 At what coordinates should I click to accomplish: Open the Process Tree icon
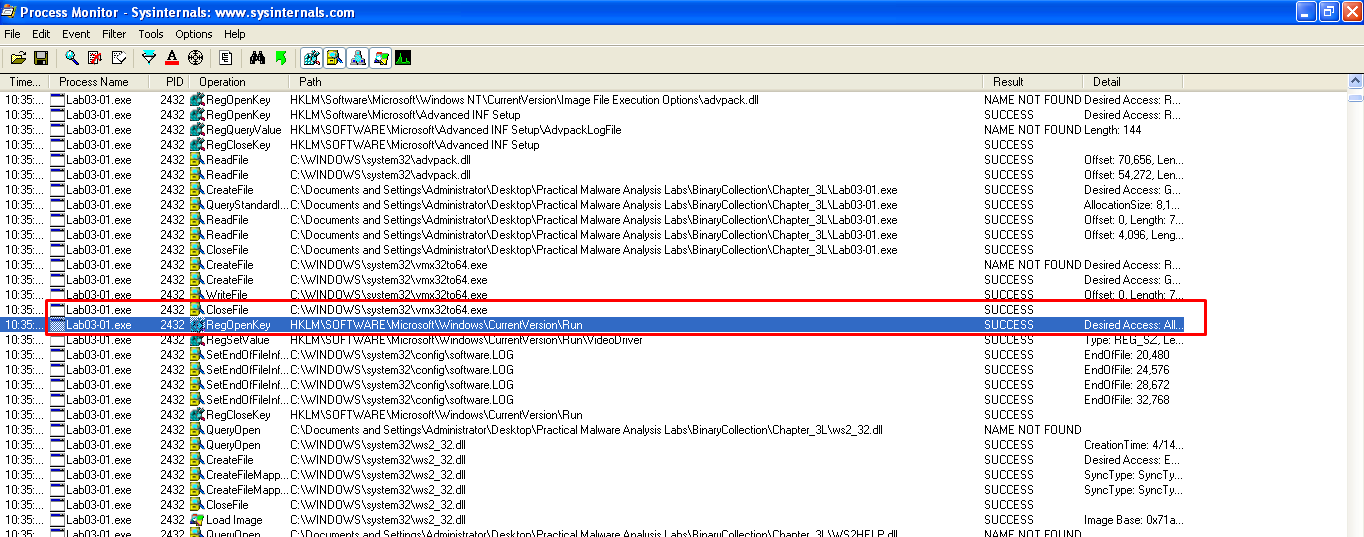coord(226,58)
